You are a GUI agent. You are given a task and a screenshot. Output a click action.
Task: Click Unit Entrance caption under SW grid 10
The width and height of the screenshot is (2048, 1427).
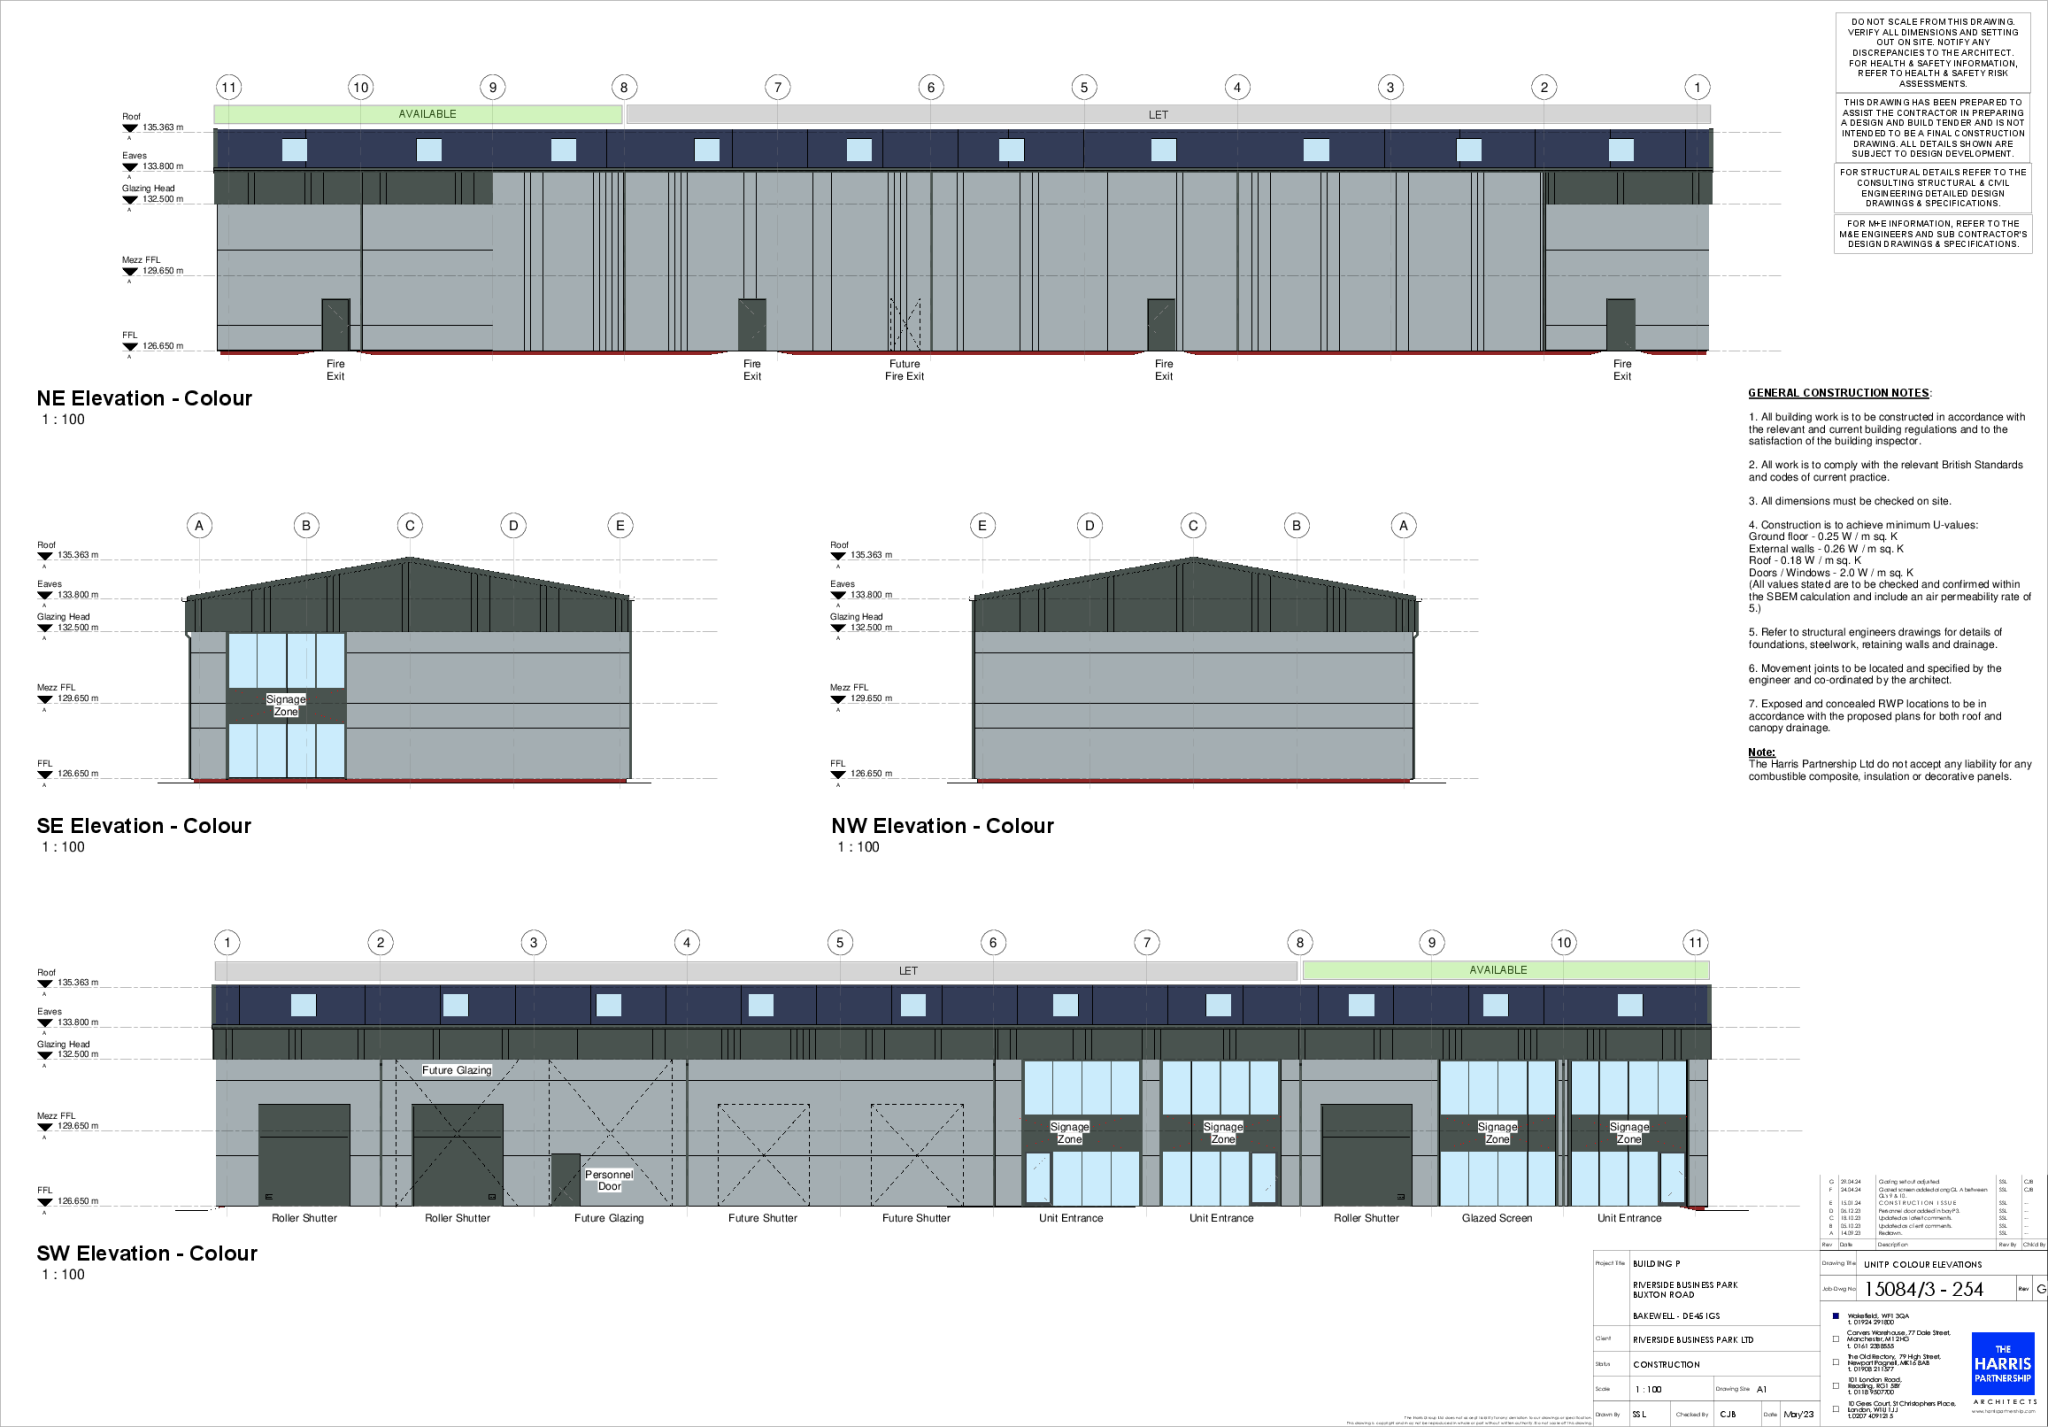[x=1629, y=1218]
